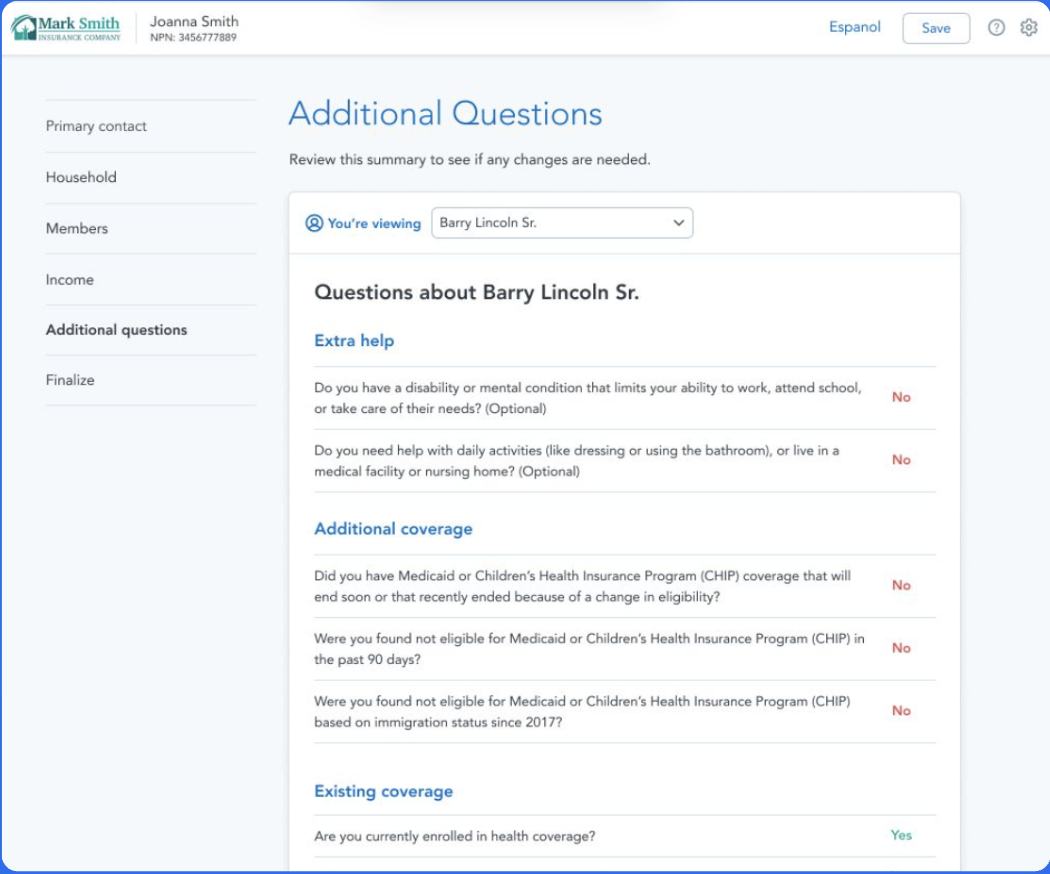Click the Mark Smith Insurance logo
The image size is (1050, 874).
pyautogui.click(x=66, y=28)
